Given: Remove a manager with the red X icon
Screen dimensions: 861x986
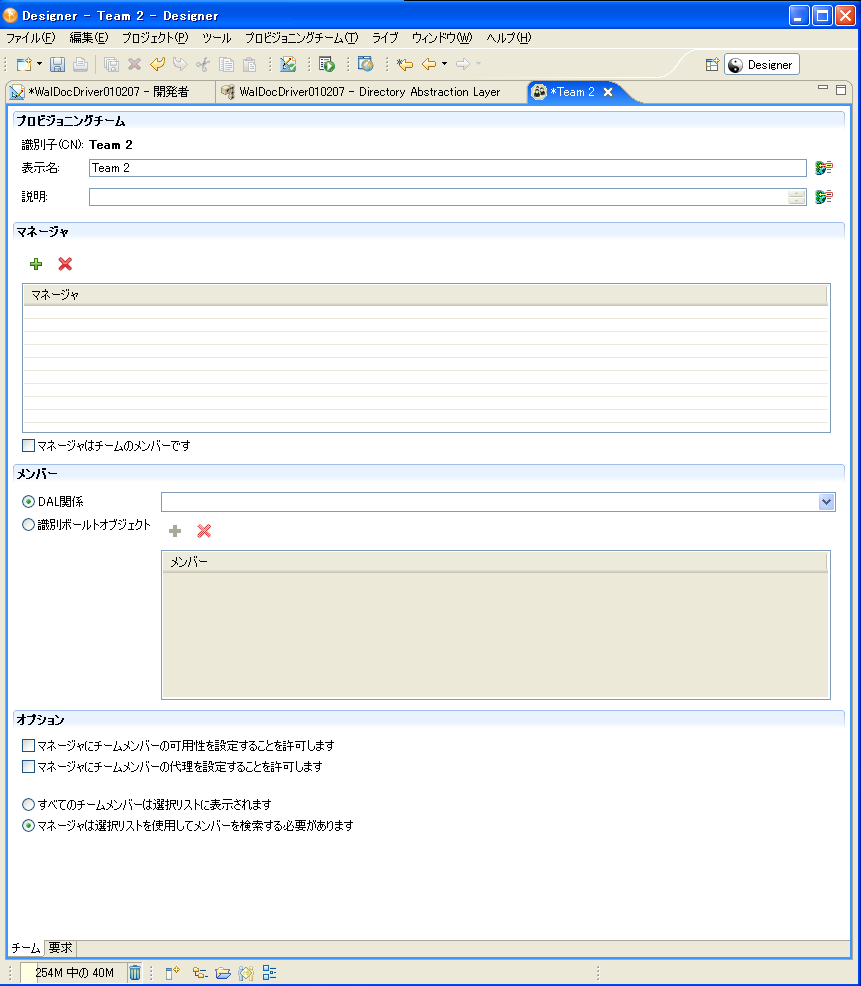Looking at the screenshot, I should (65, 264).
